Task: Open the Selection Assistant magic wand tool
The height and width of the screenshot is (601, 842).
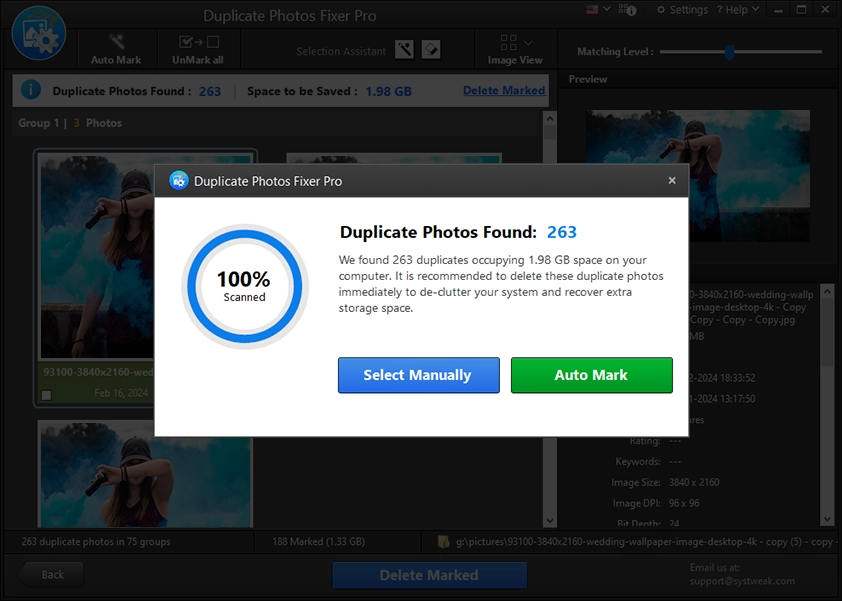Action: [404, 50]
